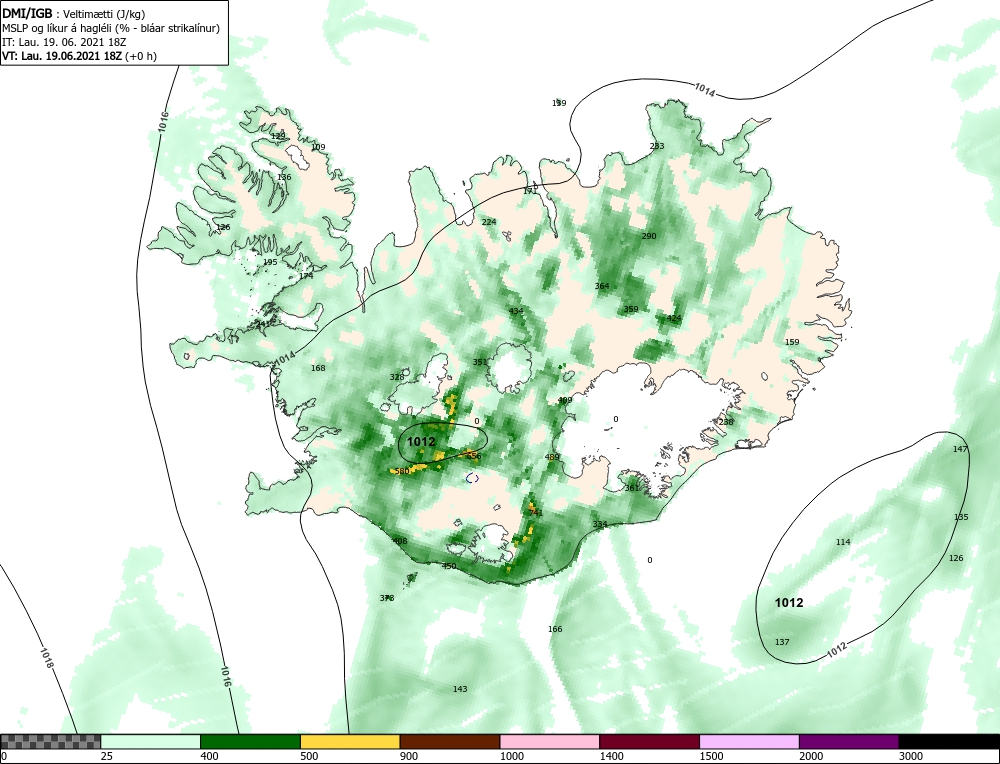Viewport: 1000px width, 764px height.
Task: Click the checkered gray 0–25 legend swatch
Action: click(50, 741)
